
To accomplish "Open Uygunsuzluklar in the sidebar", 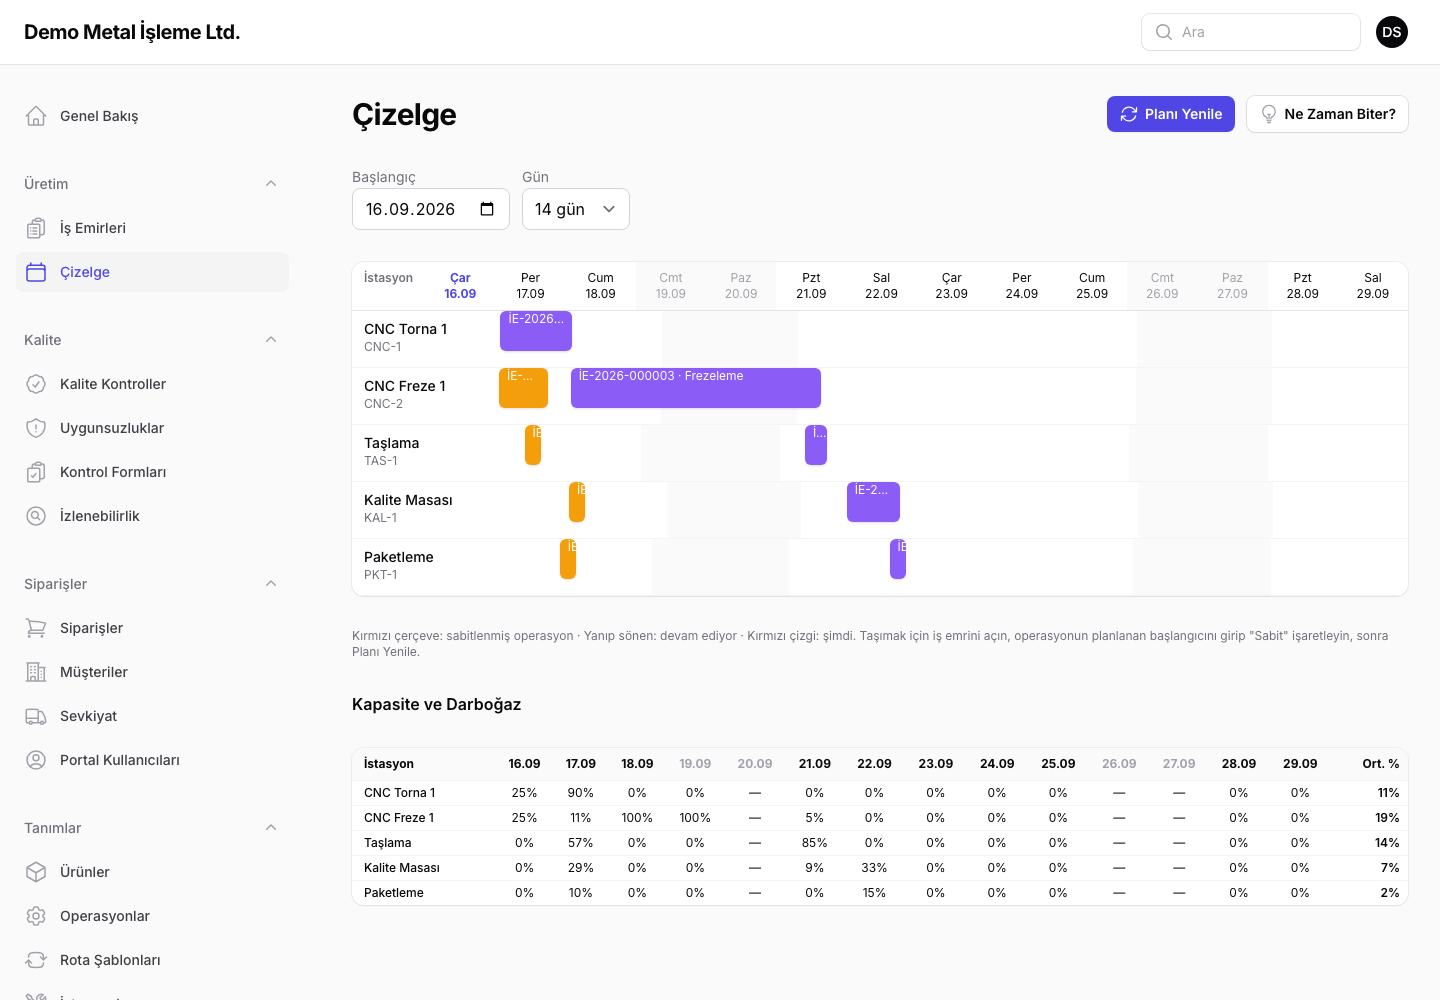I will click(152, 428).
